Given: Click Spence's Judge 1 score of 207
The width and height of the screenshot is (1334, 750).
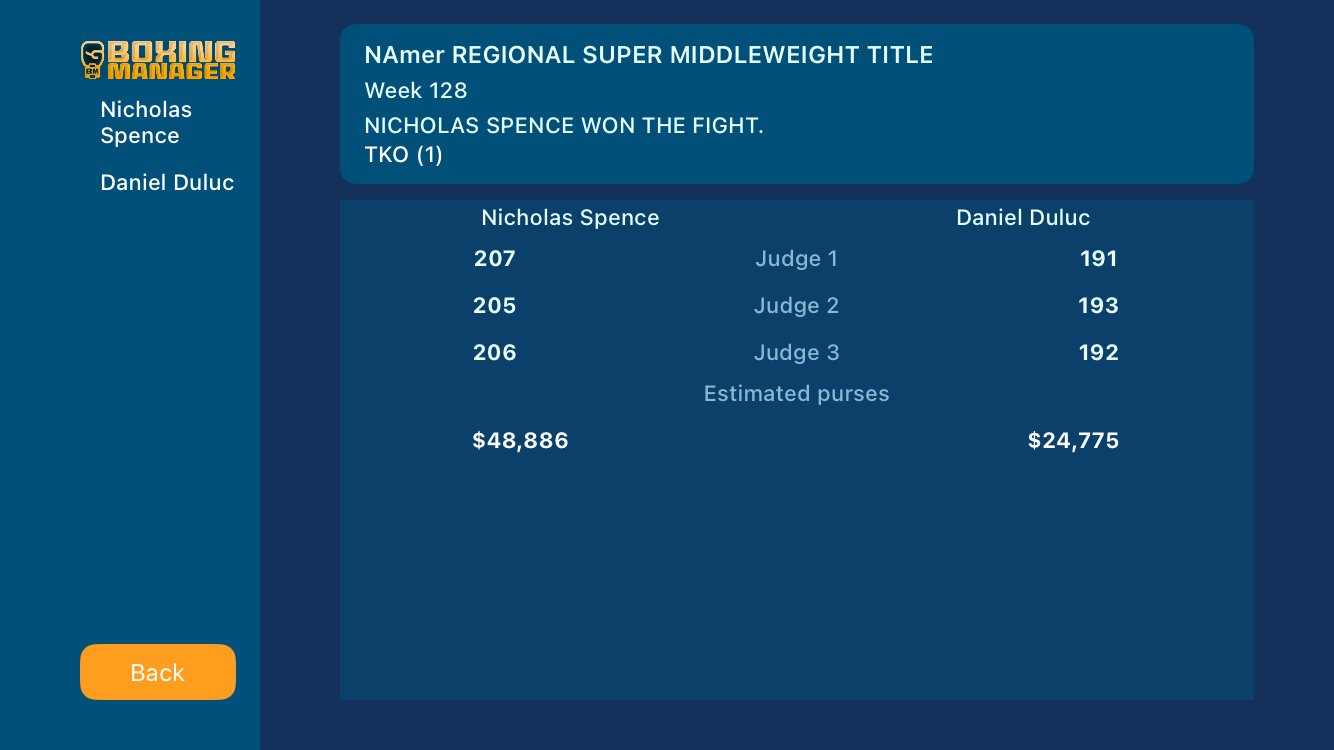Looking at the screenshot, I should click(495, 259).
